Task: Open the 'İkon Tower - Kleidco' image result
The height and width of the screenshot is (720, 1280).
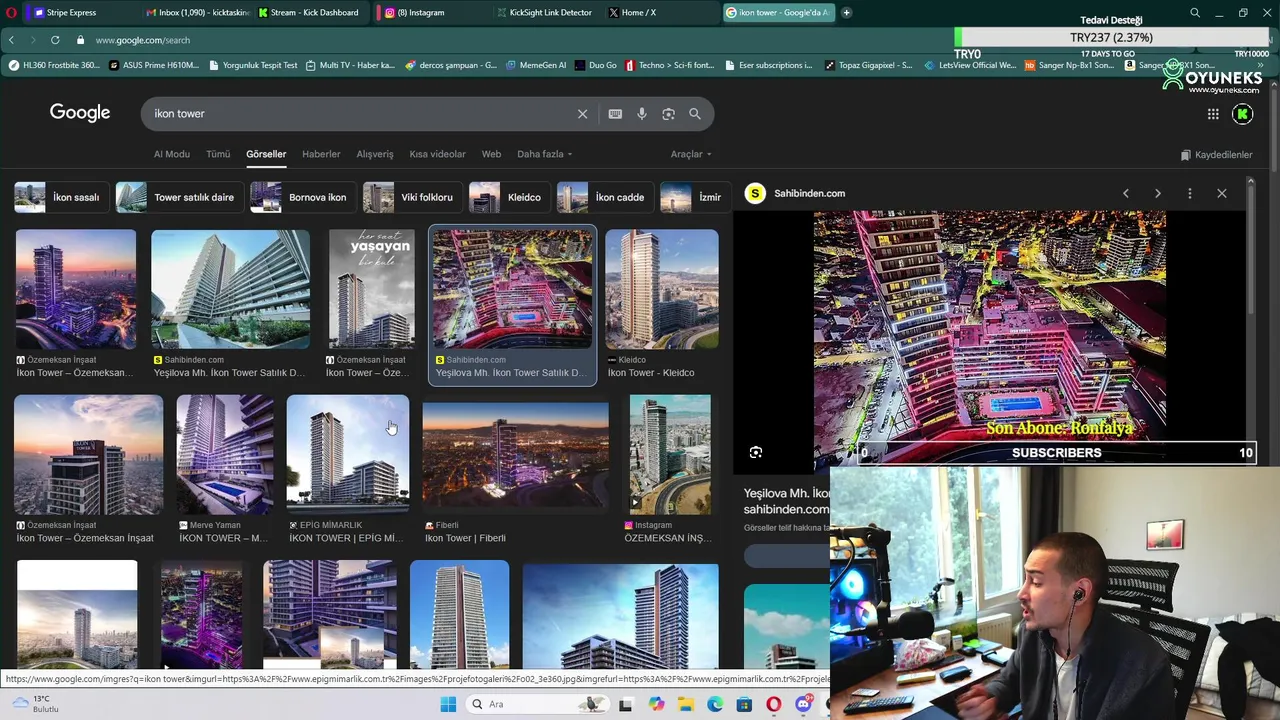Action: (x=661, y=305)
